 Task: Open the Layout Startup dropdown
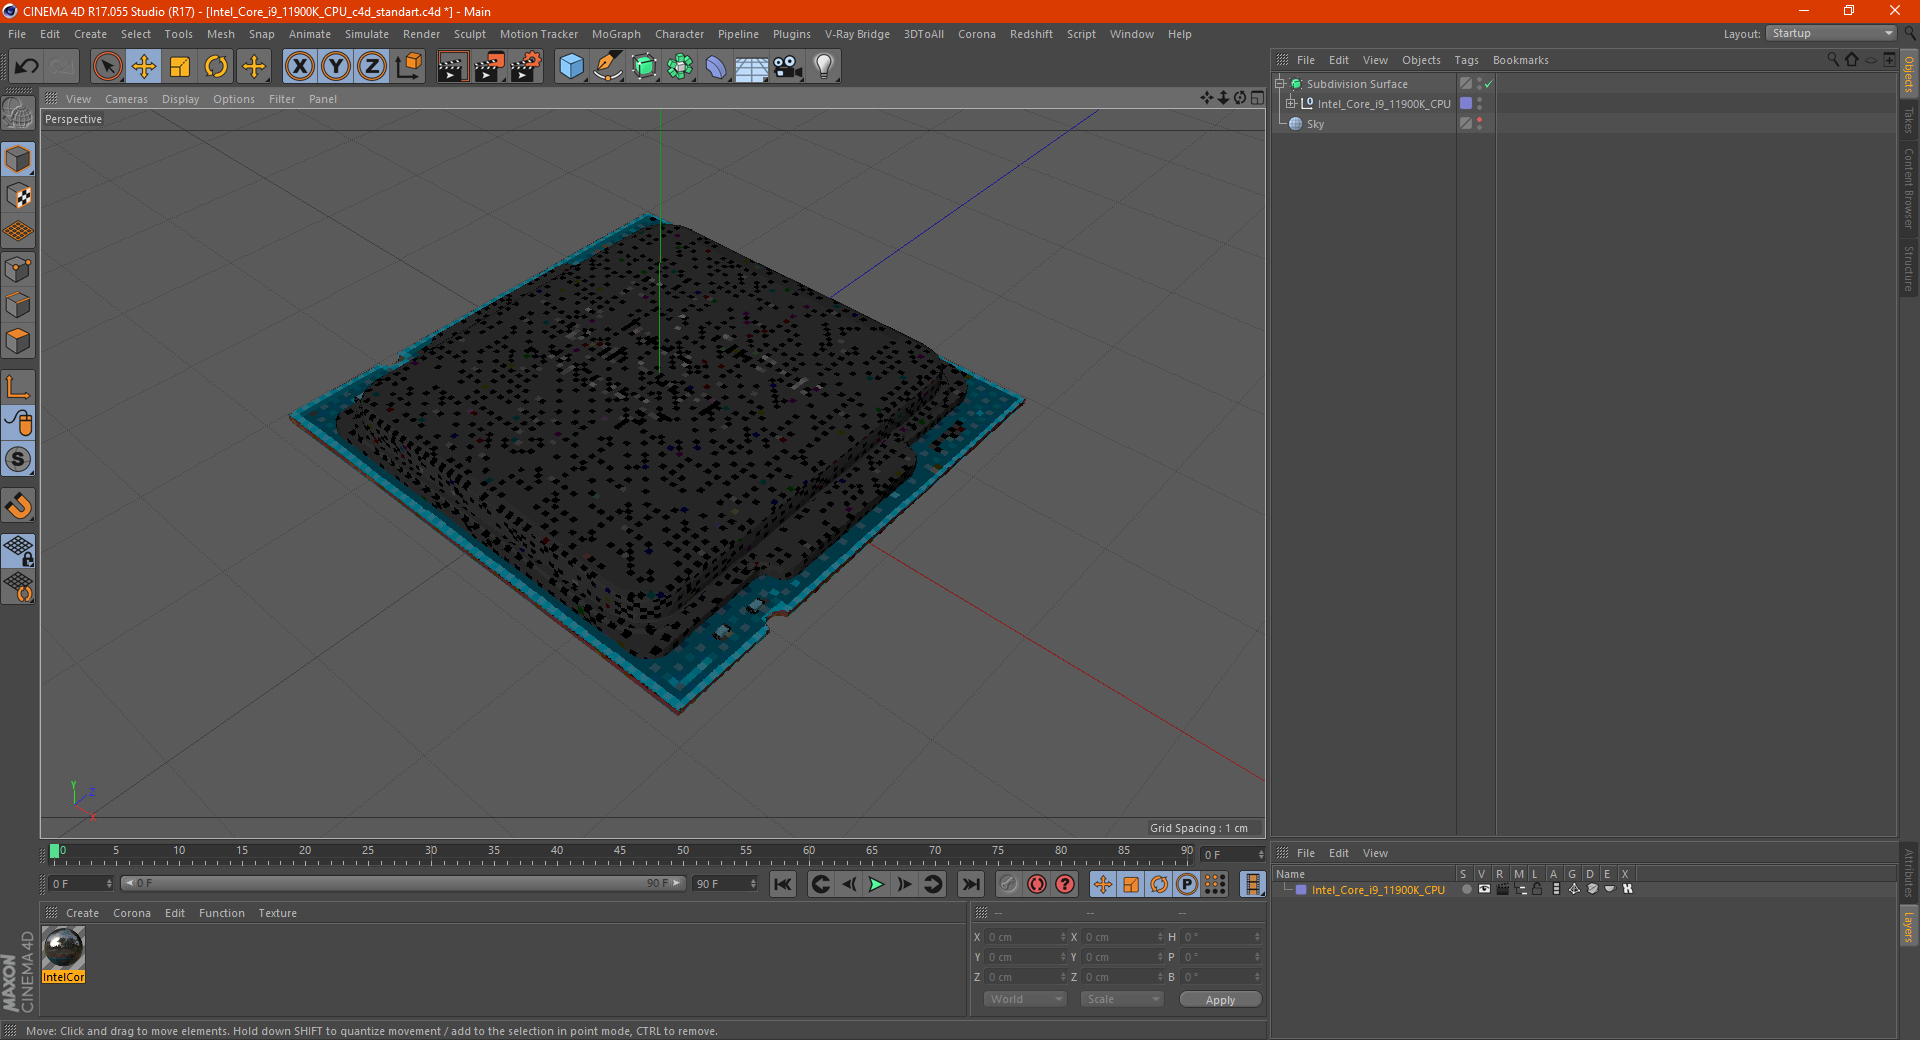coord(1832,33)
